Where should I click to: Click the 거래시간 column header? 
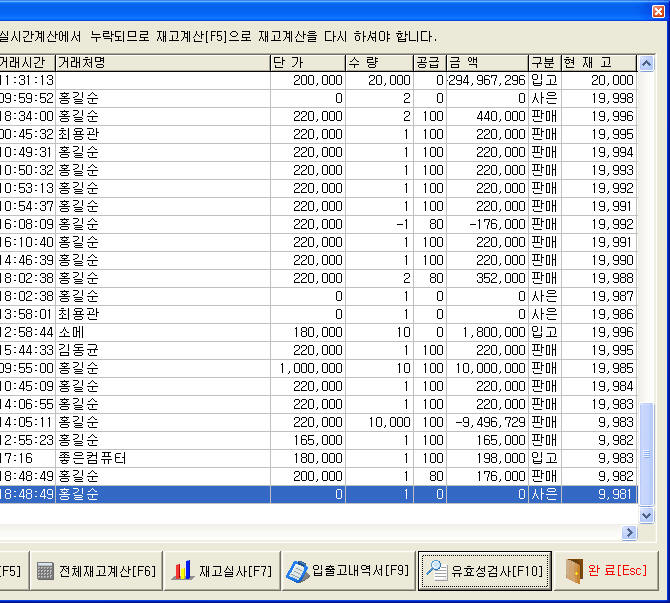pos(27,63)
